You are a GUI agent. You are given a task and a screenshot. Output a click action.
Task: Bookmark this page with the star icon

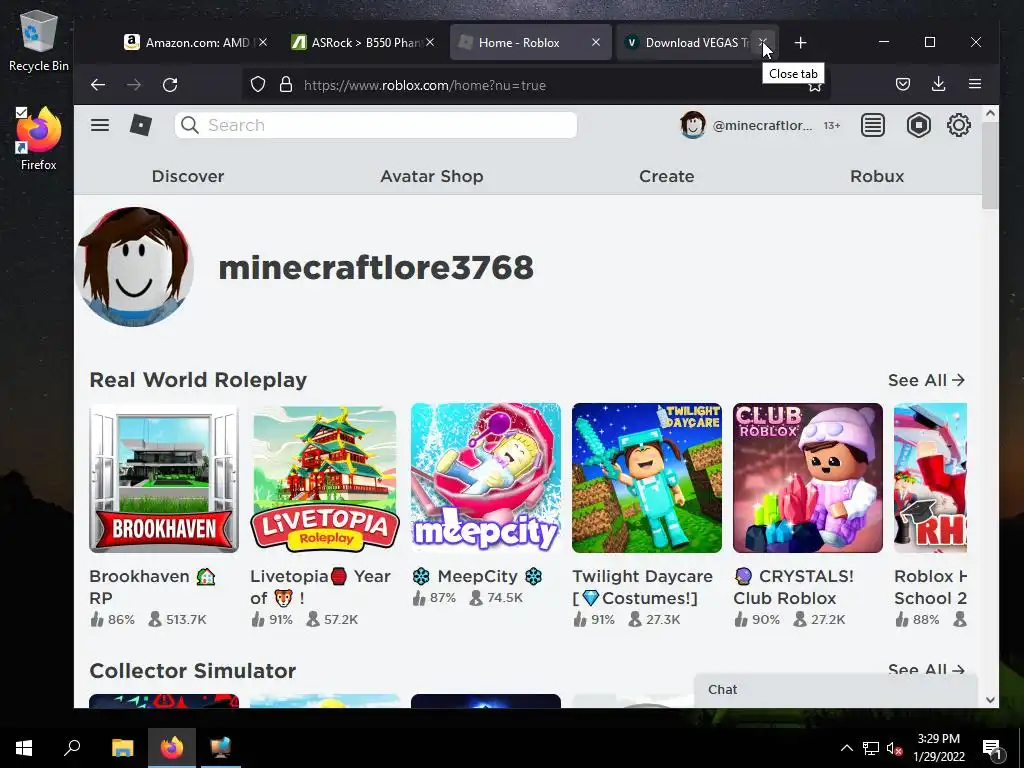(814, 87)
